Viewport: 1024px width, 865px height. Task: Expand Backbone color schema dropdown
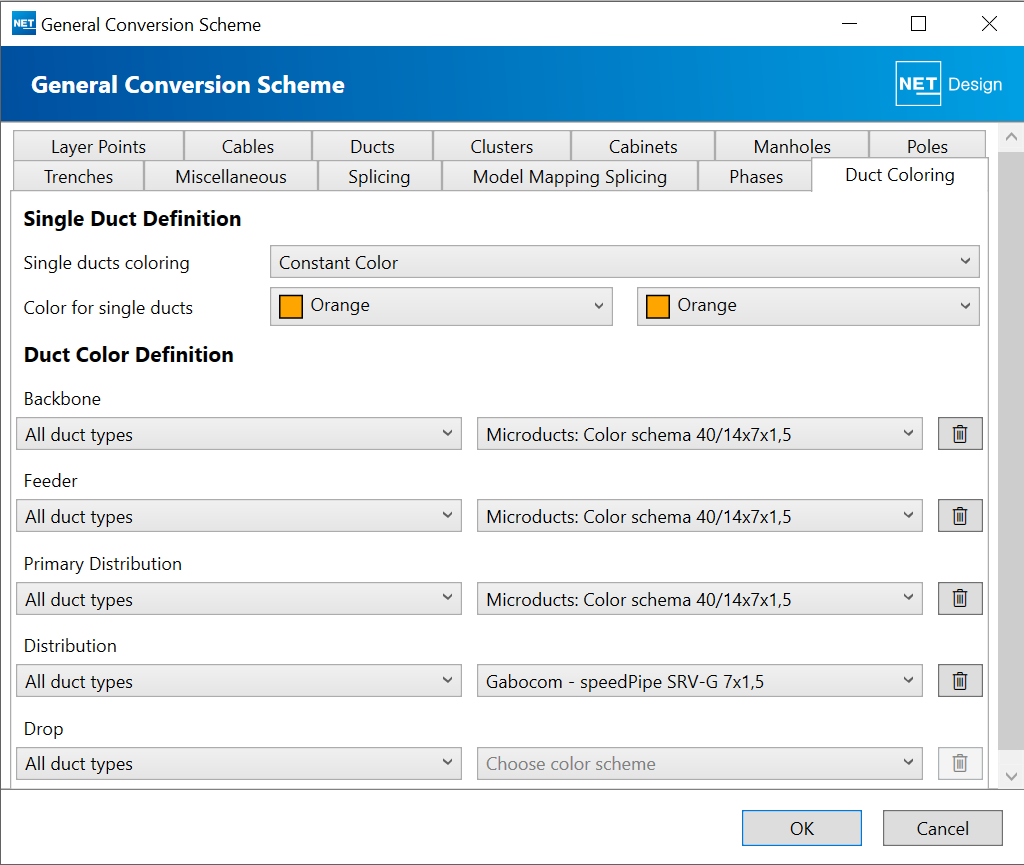click(x=699, y=434)
